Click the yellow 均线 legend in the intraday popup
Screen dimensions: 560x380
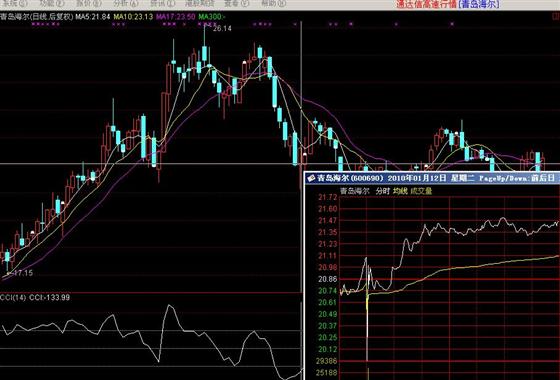(400, 191)
